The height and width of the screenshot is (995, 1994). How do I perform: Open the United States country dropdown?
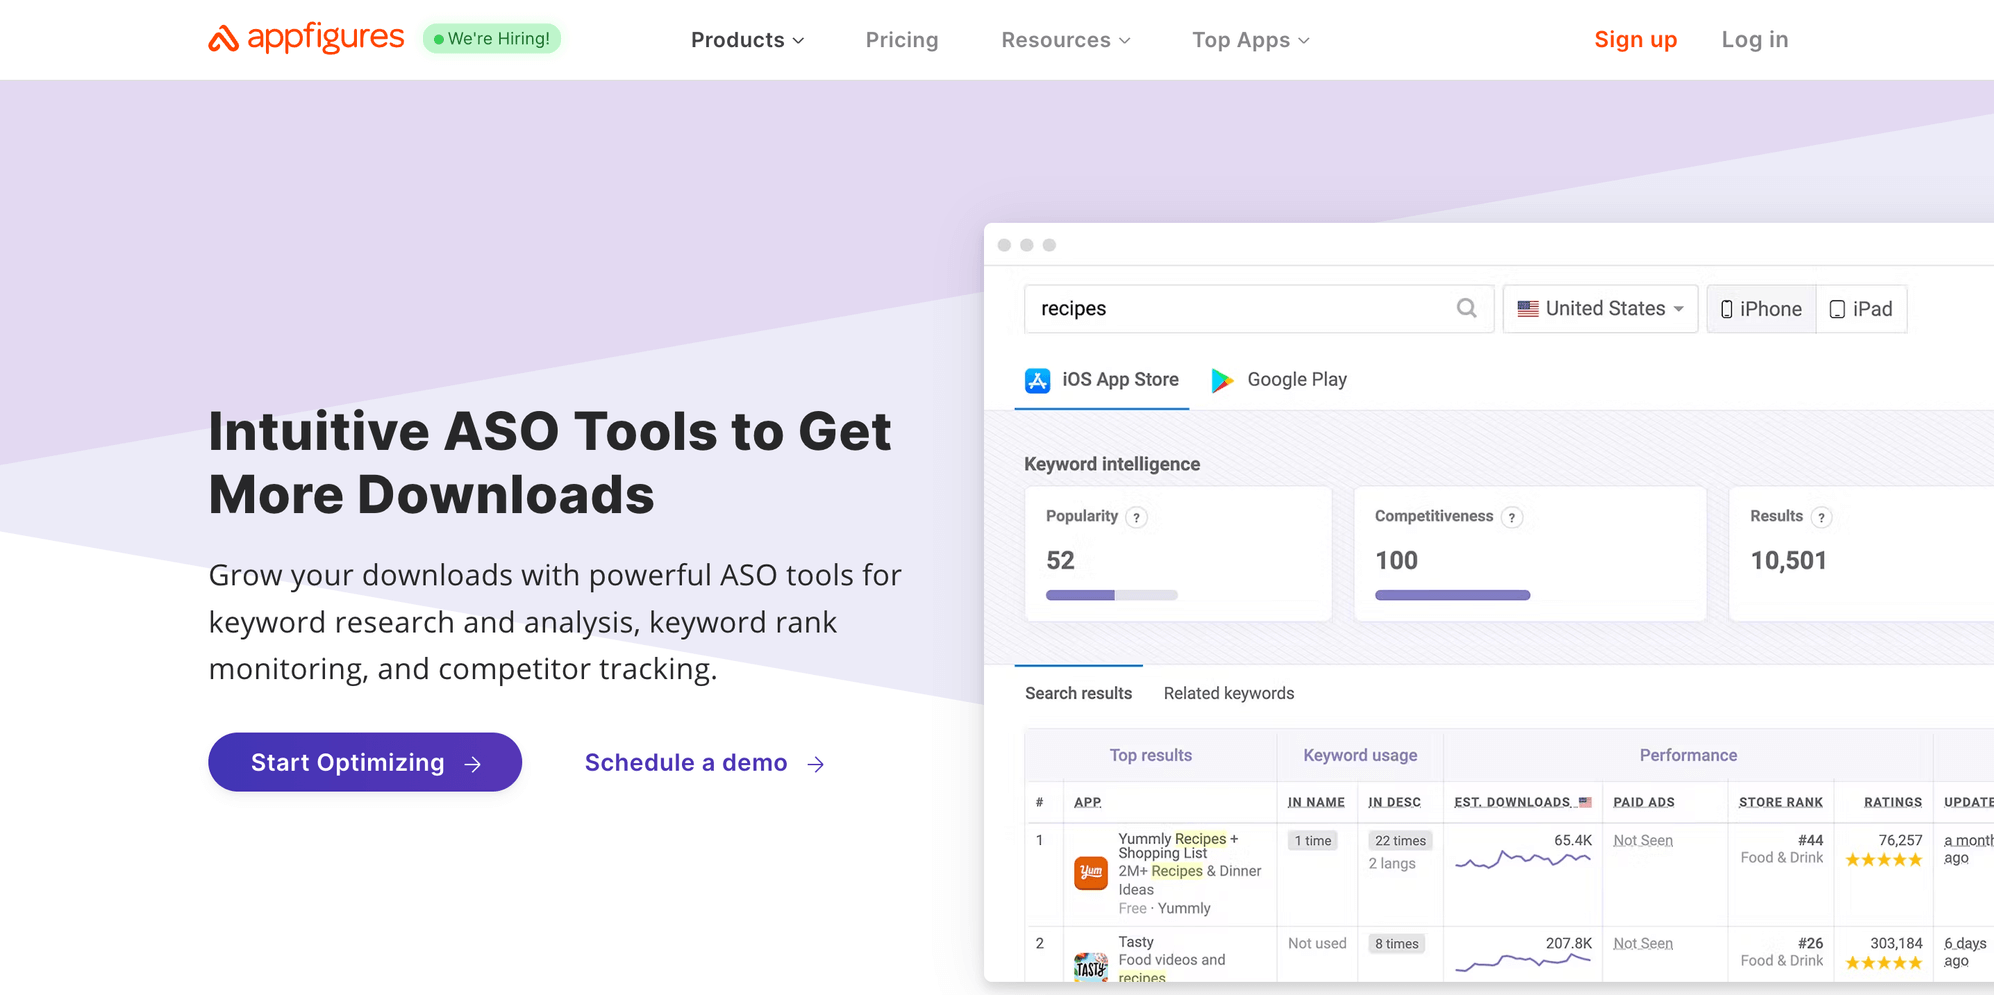1600,309
